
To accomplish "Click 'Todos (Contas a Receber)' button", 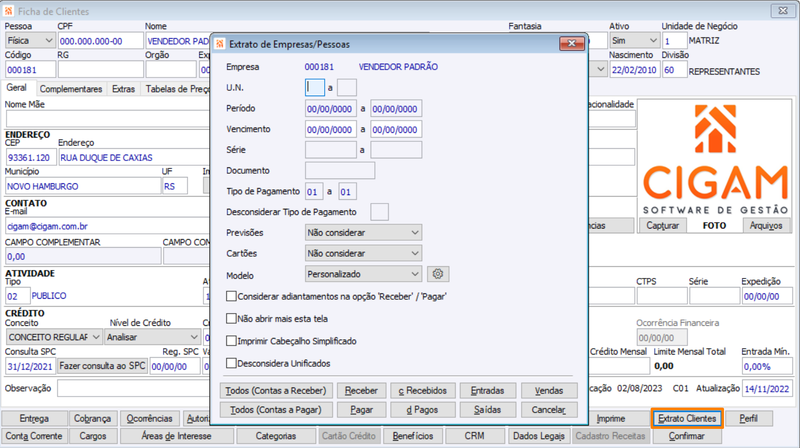I will (x=276, y=391).
